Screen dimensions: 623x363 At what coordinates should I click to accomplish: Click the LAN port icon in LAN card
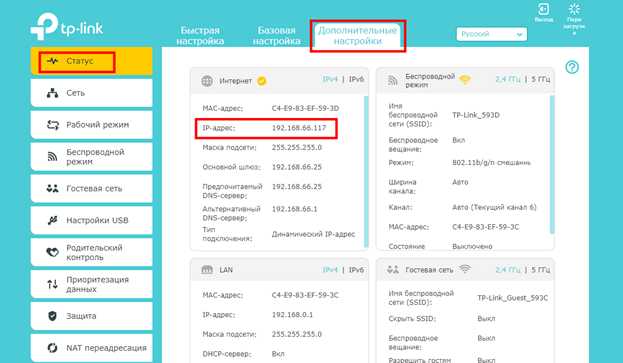point(207,270)
